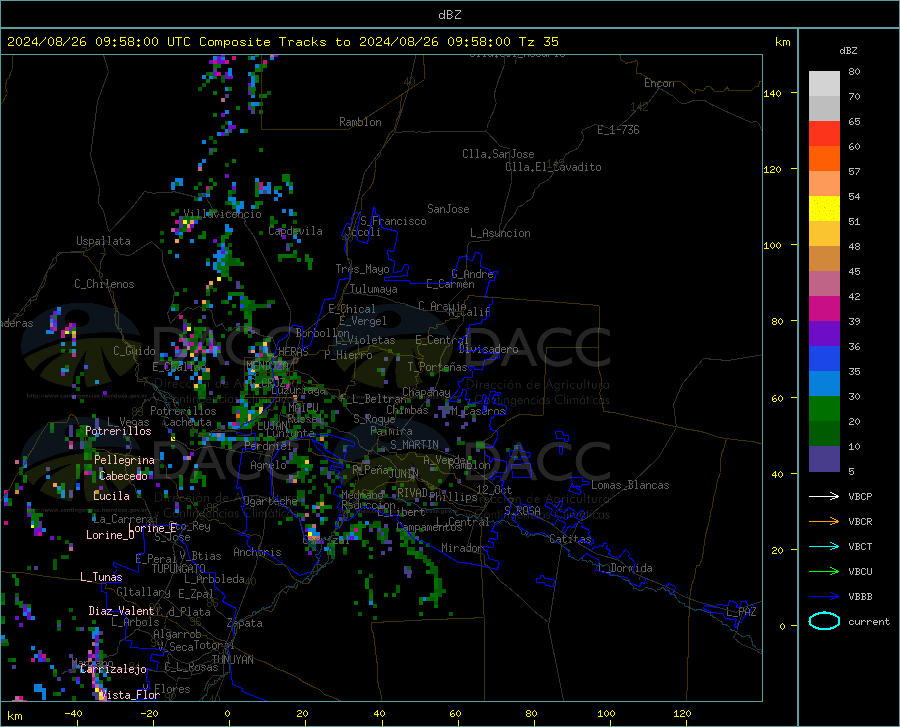Click the 'Diaz_Valent' map label
Screen dimensions: 900x727
click(121, 611)
